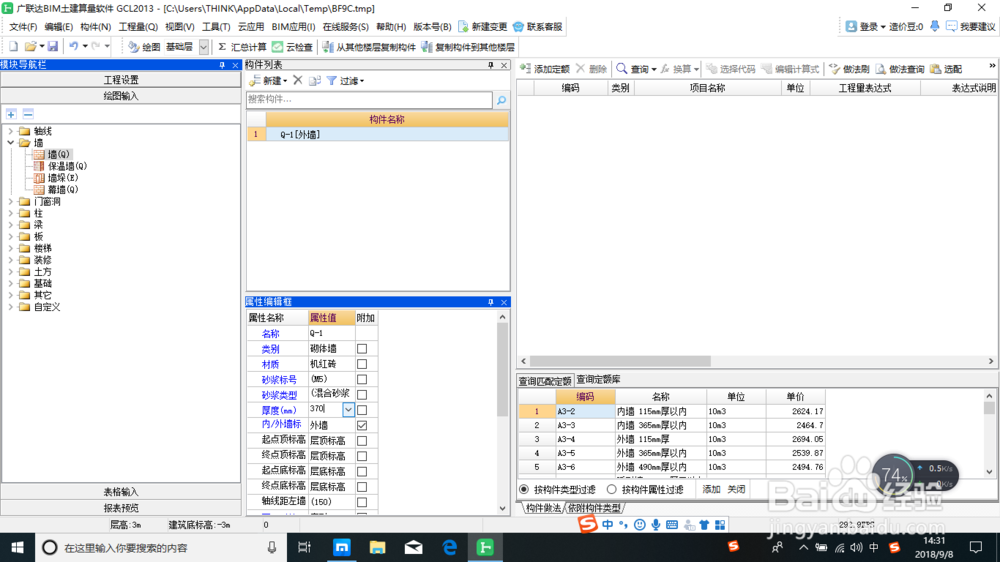Open the 帮助(H) menu
The image size is (1000, 562).
tap(391, 27)
